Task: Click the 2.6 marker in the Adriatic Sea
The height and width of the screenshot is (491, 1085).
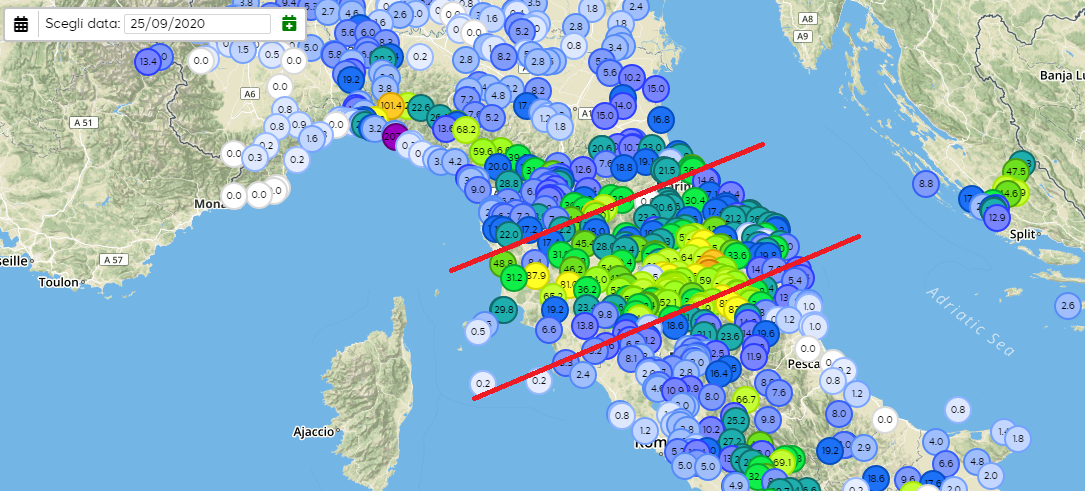Action: click(1067, 305)
